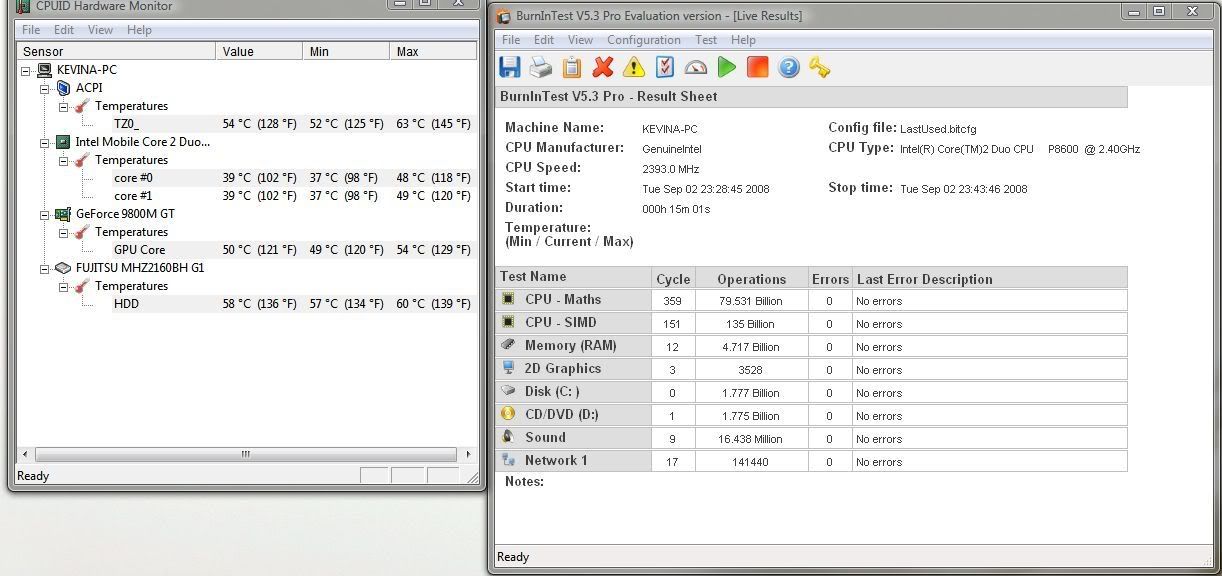Click the Test Name column header

point(573,277)
